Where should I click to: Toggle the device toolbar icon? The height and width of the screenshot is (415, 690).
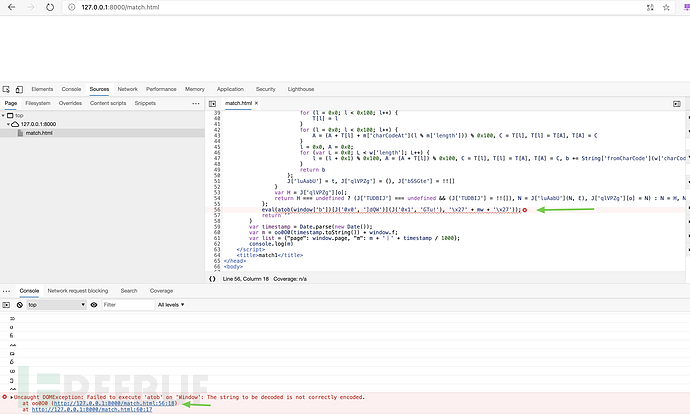pos(20,89)
